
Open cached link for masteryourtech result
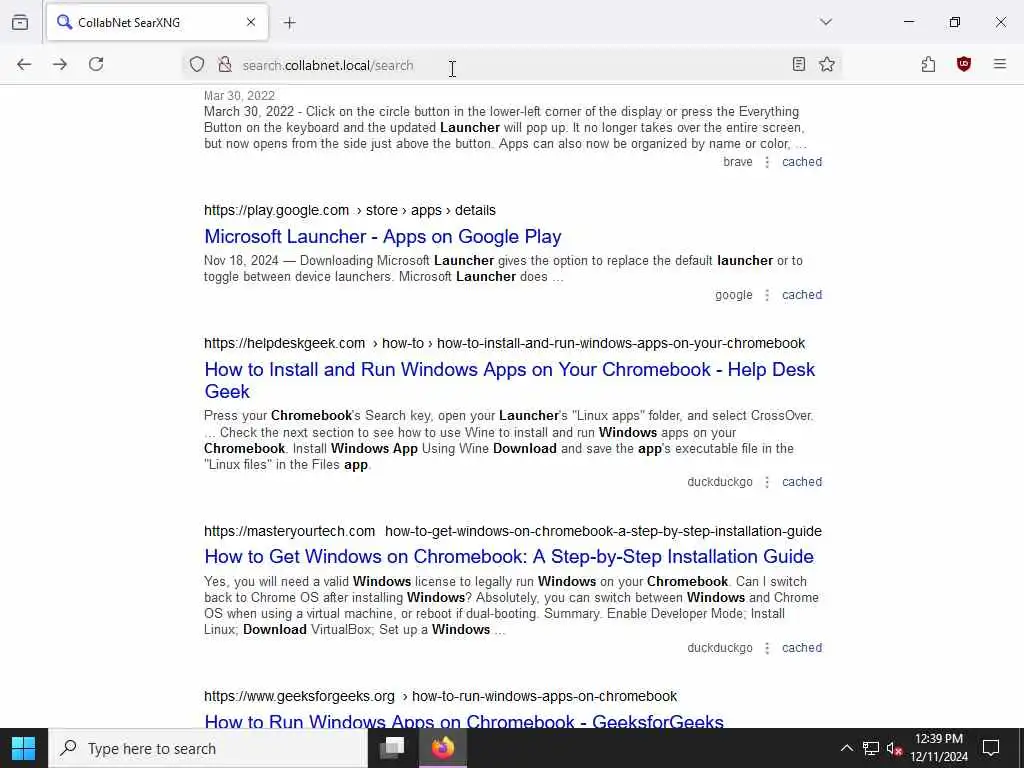(802, 648)
